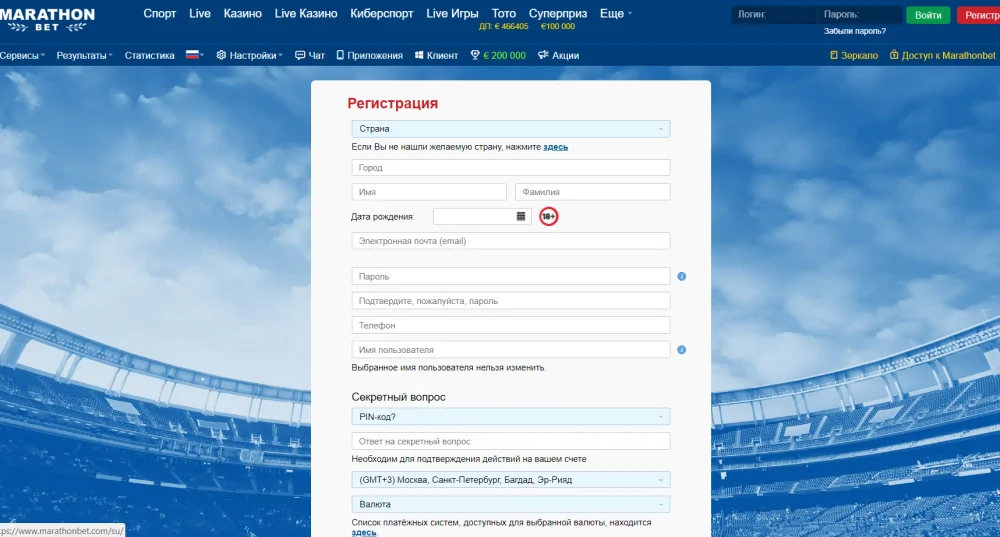This screenshot has height=537, width=1000.
Task: Go to the Live Казино section
Action: pos(305,14)
